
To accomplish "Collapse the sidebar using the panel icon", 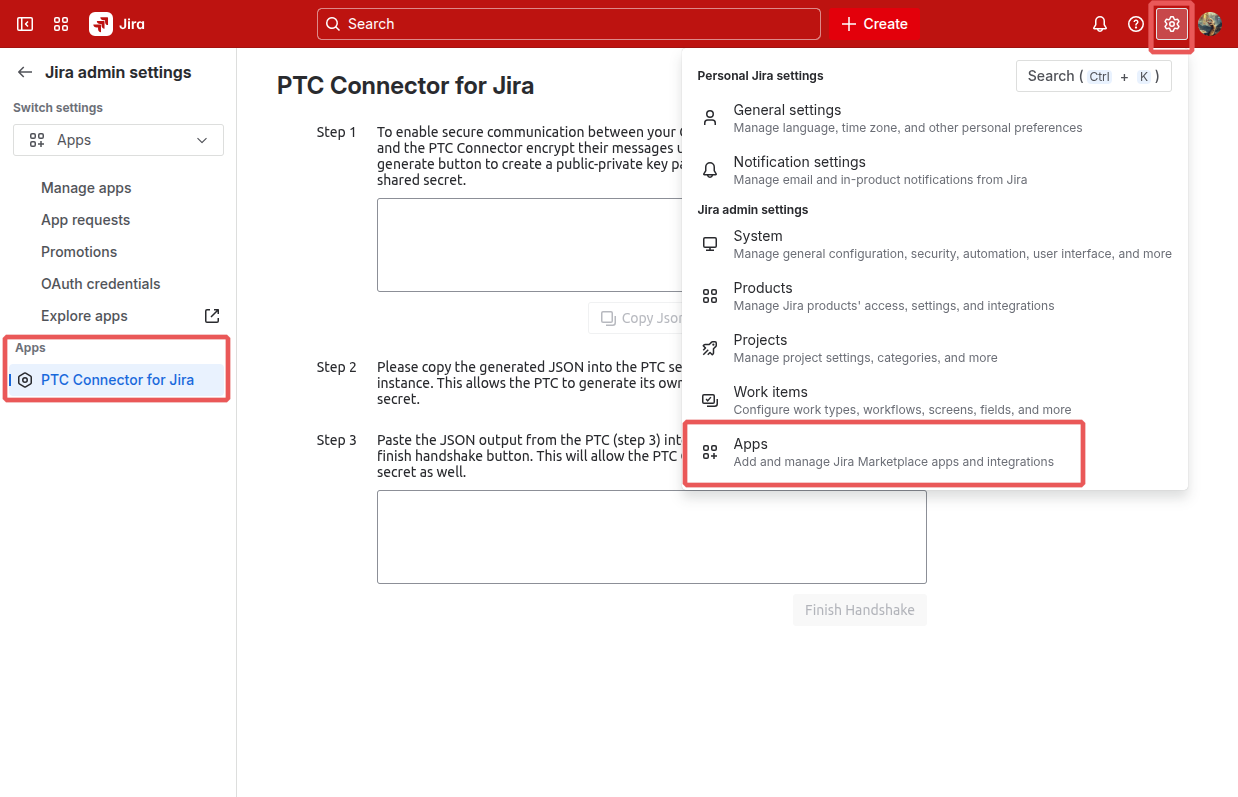I will point(24,23).
